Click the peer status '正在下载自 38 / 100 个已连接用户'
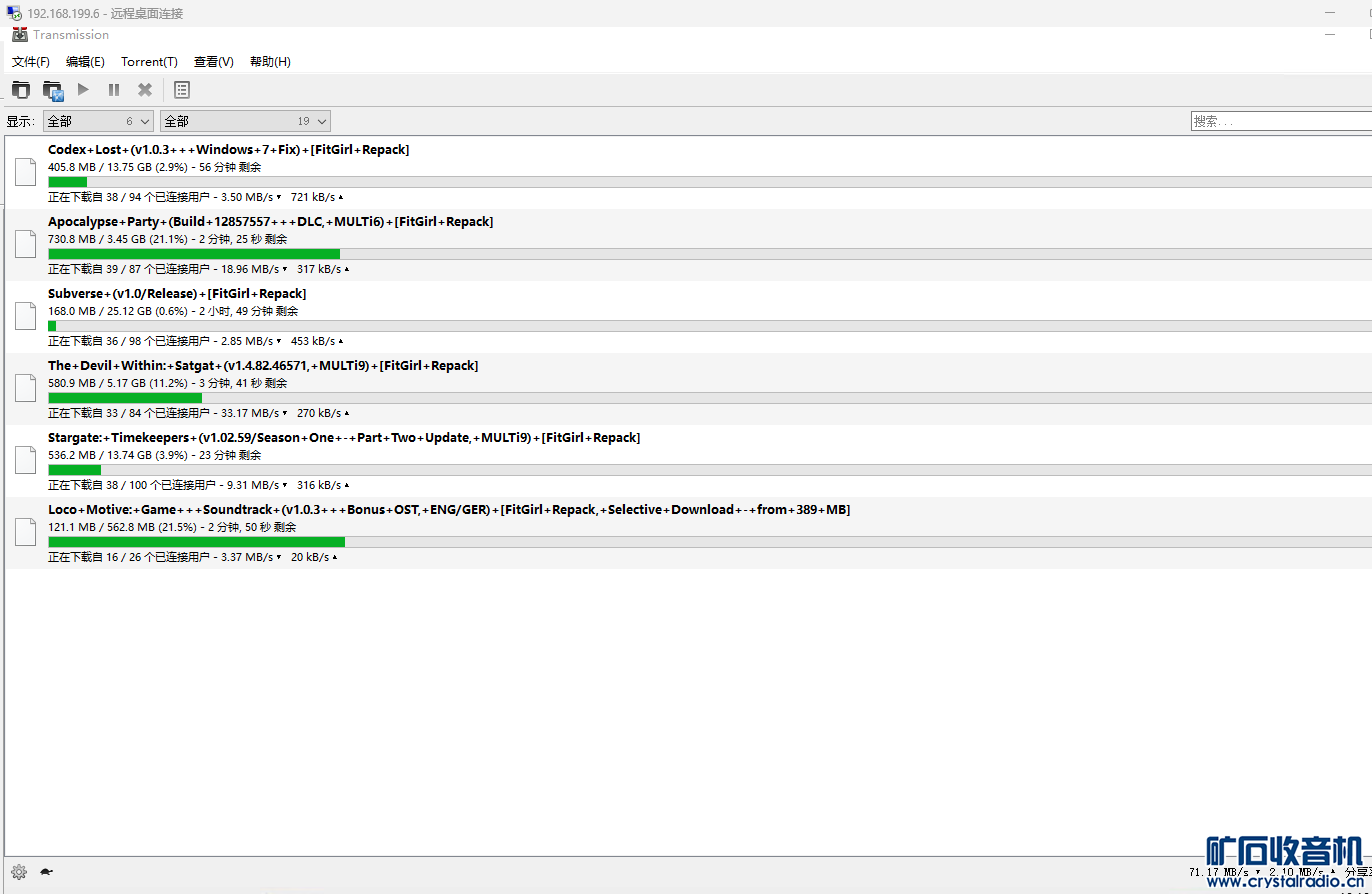 pyautogui.click(x=132, y=486)
